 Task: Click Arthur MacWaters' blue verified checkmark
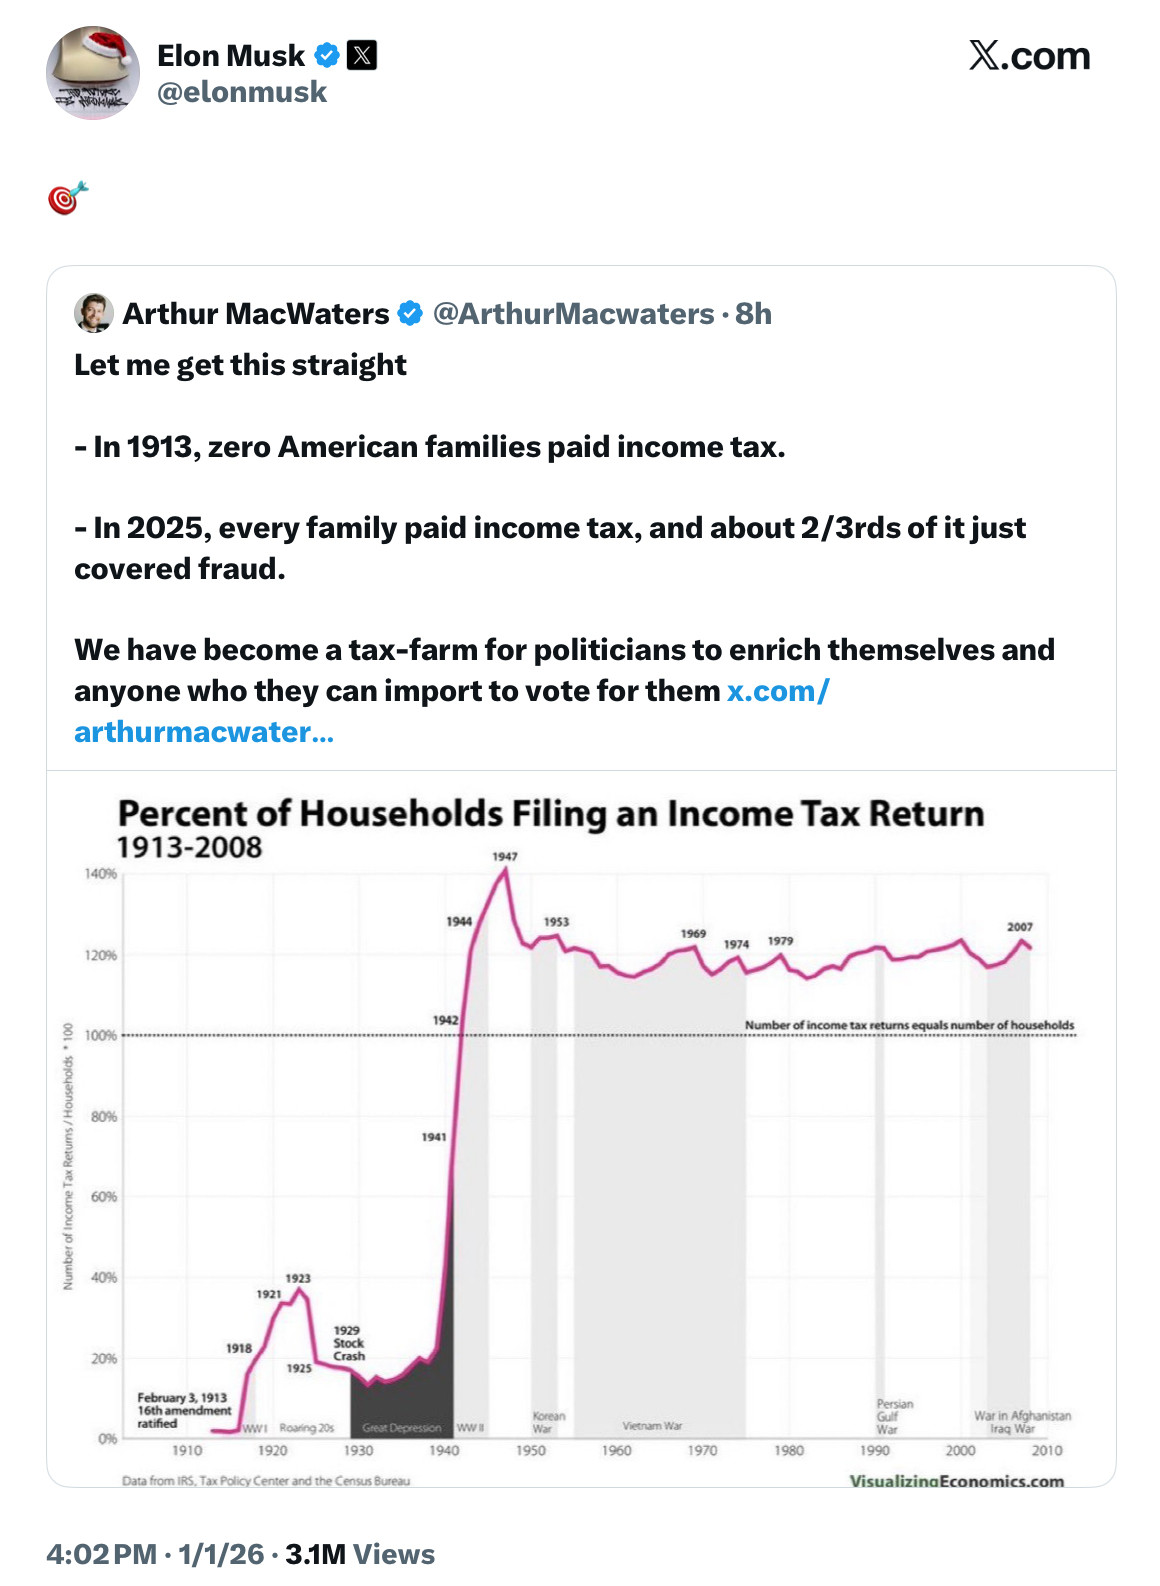point(410,314)
